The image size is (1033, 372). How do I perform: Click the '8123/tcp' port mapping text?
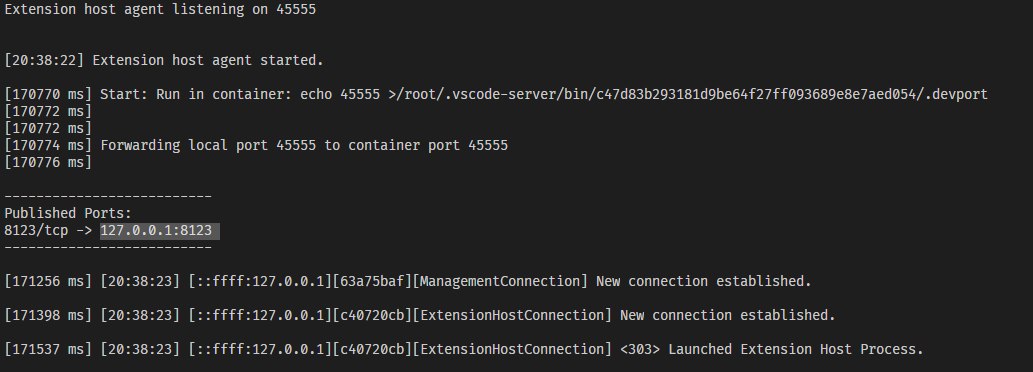tap(36, 230)
